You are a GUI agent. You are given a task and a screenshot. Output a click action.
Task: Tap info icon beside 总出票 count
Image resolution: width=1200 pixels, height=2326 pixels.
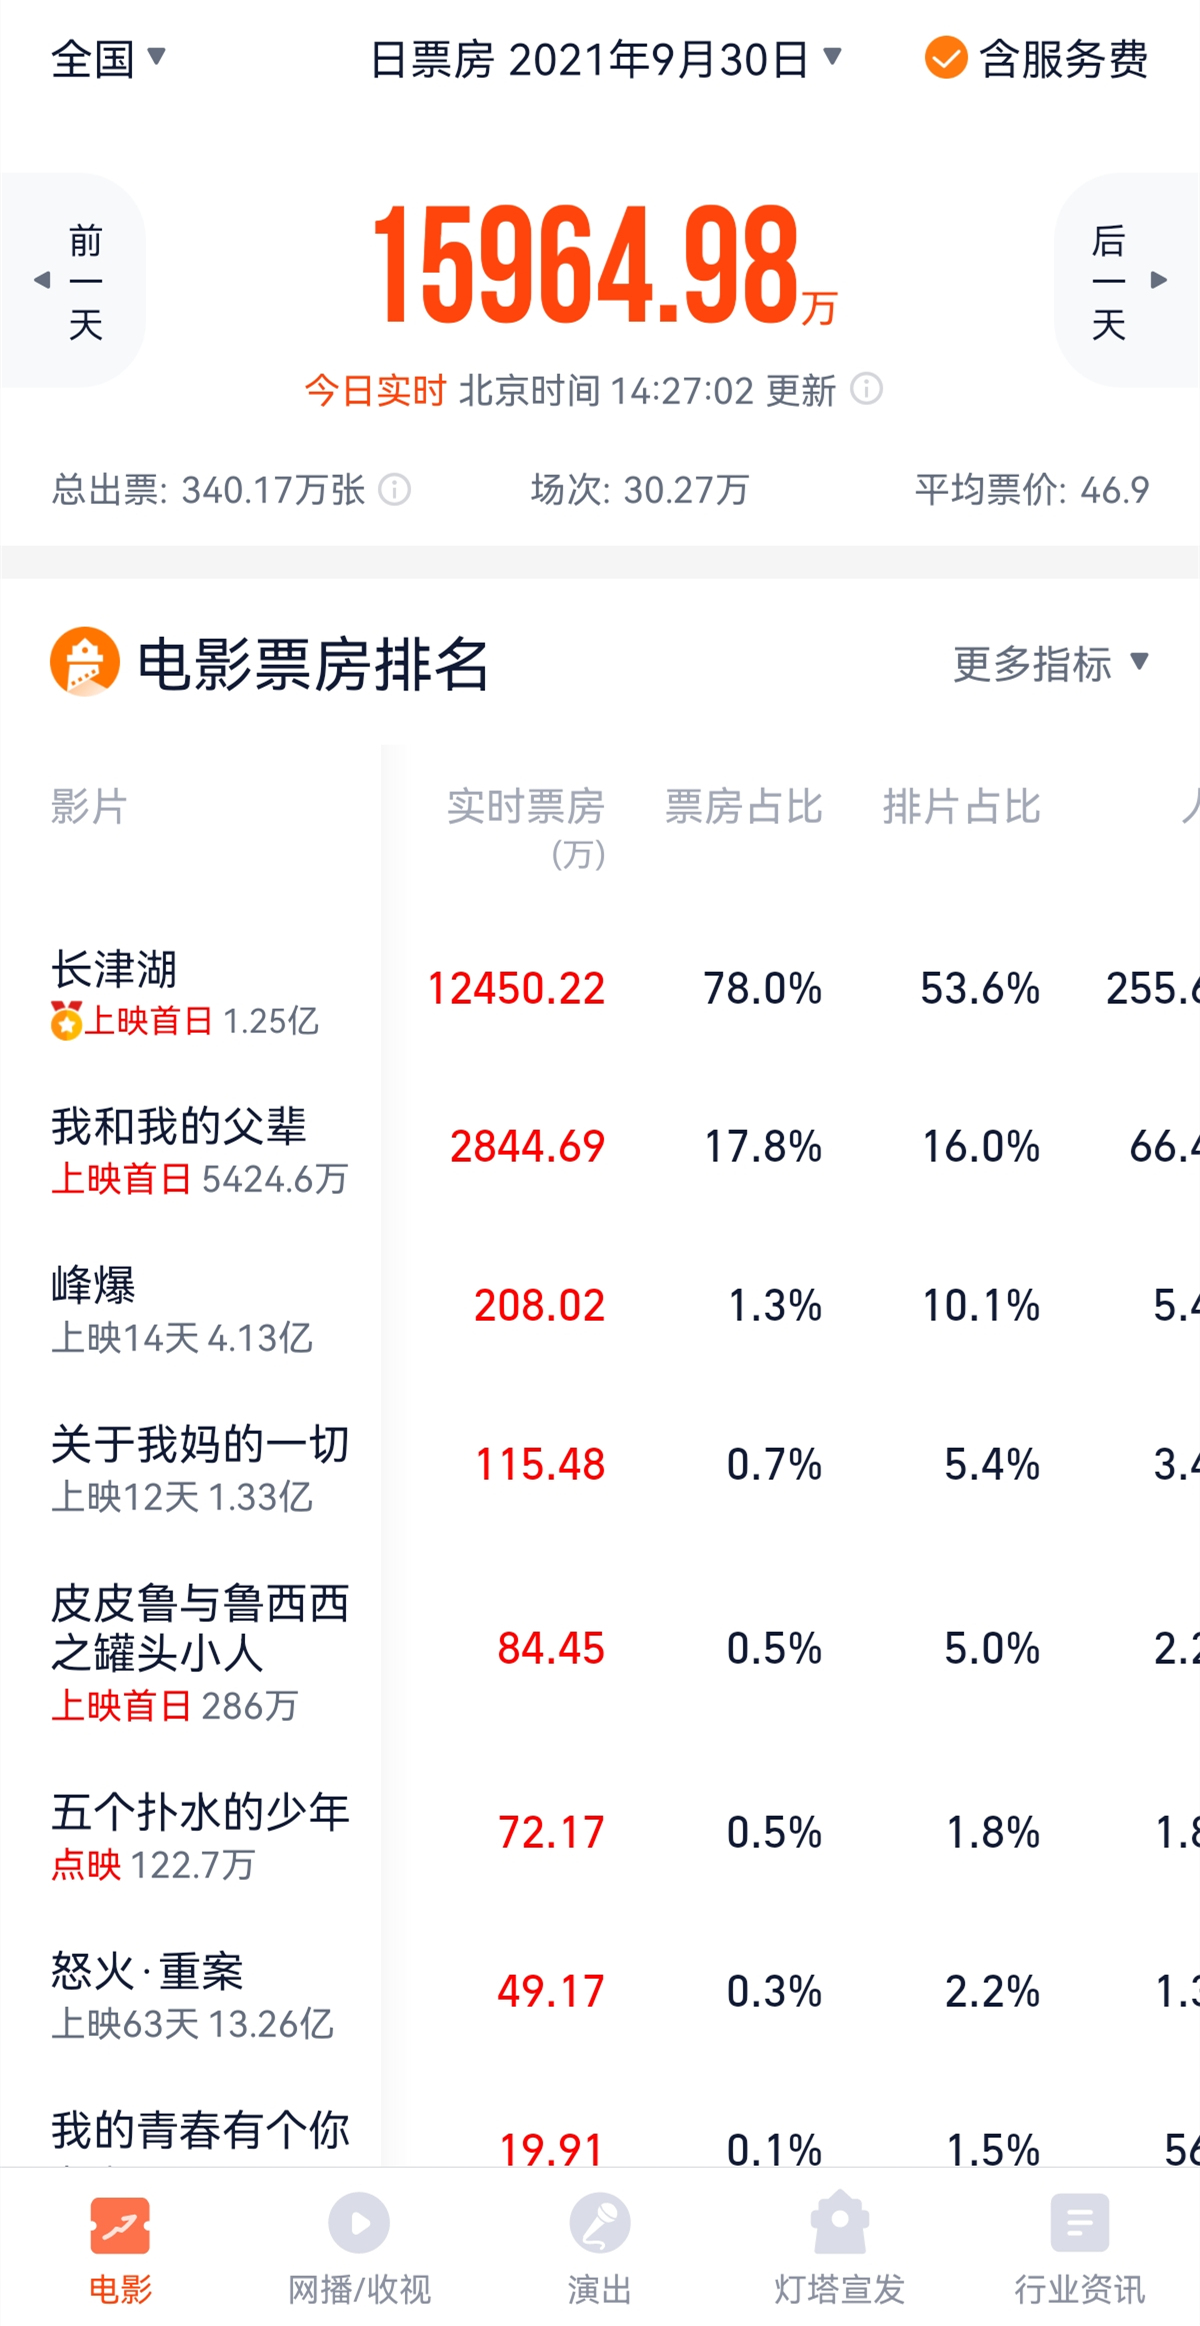(x=395, y=490)
